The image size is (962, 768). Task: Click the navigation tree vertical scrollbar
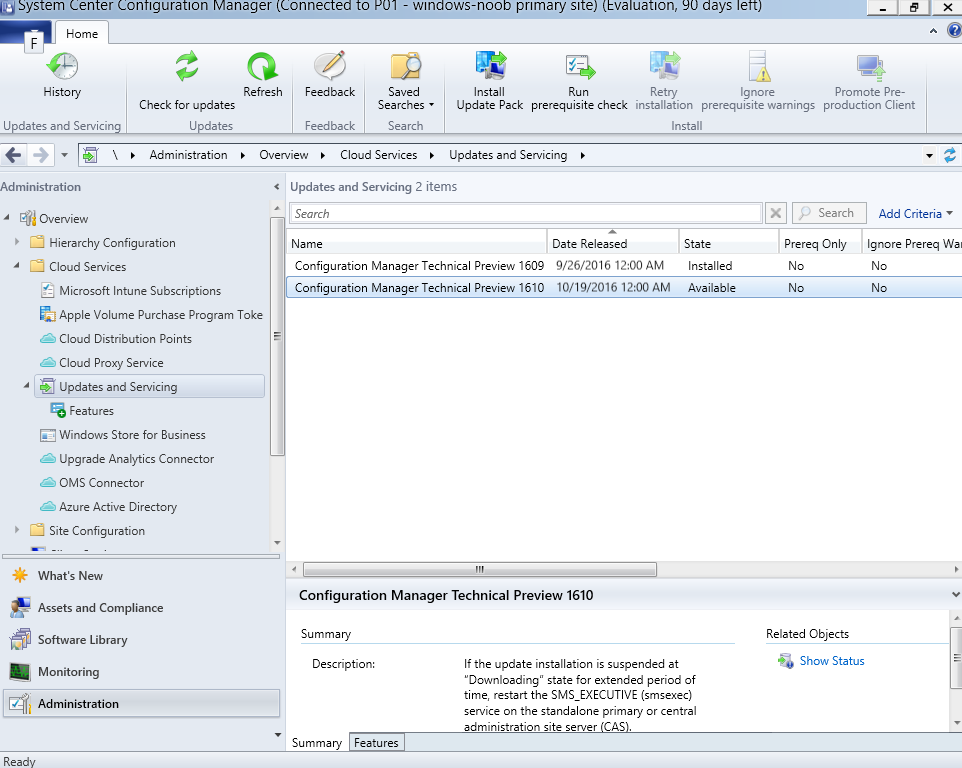tap(277, 336)
